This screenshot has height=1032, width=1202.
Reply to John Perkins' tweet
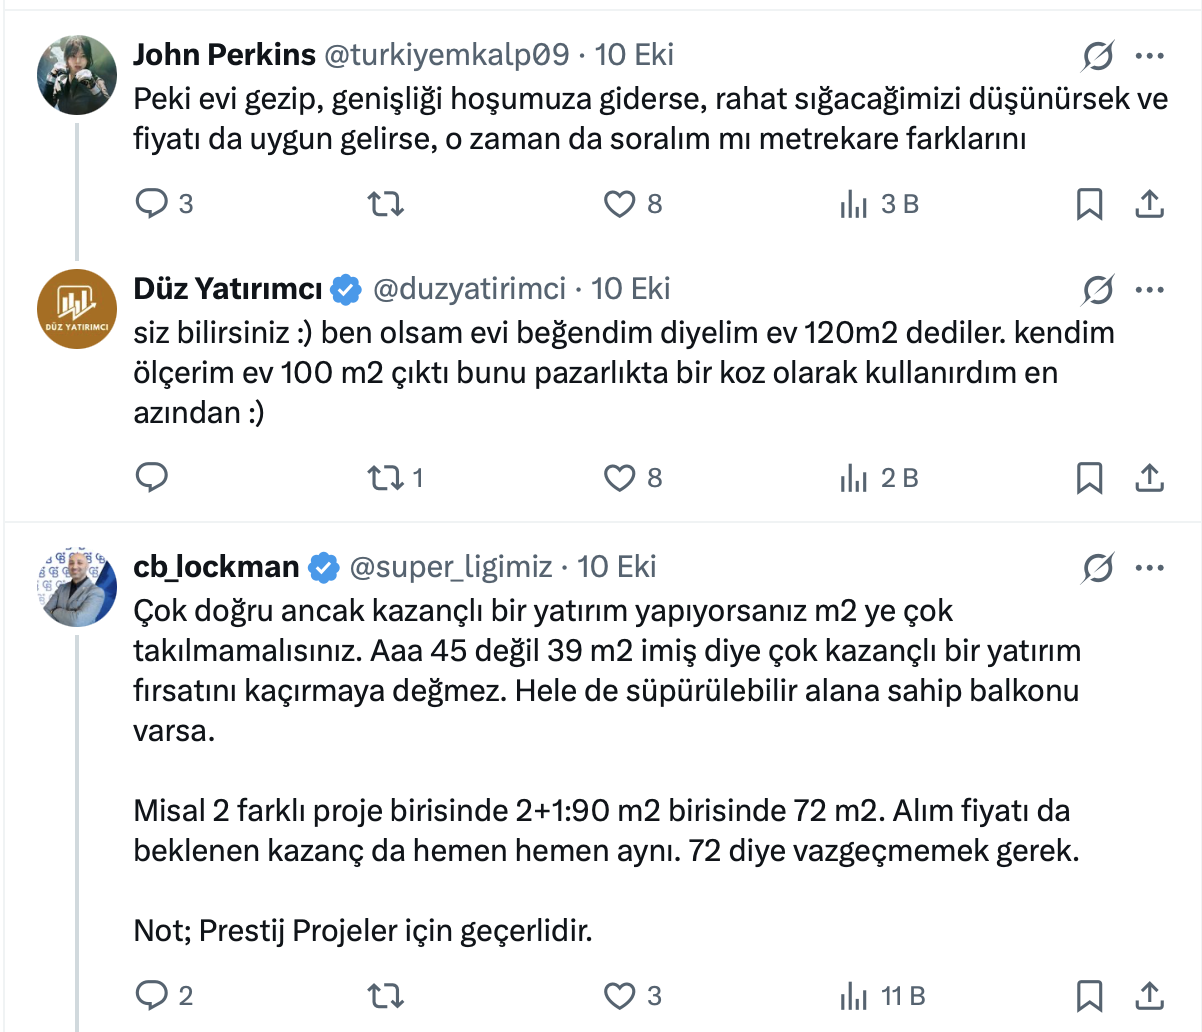[x=151, y=204]
